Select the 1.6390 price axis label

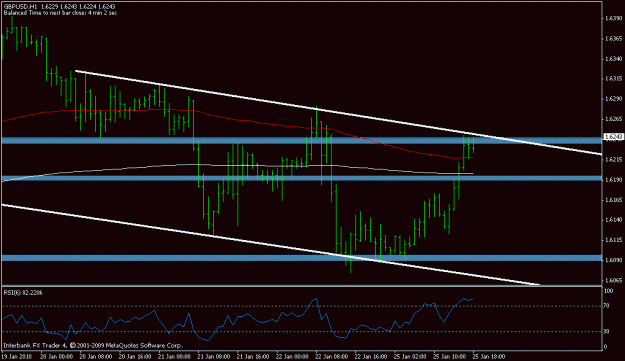613,18
